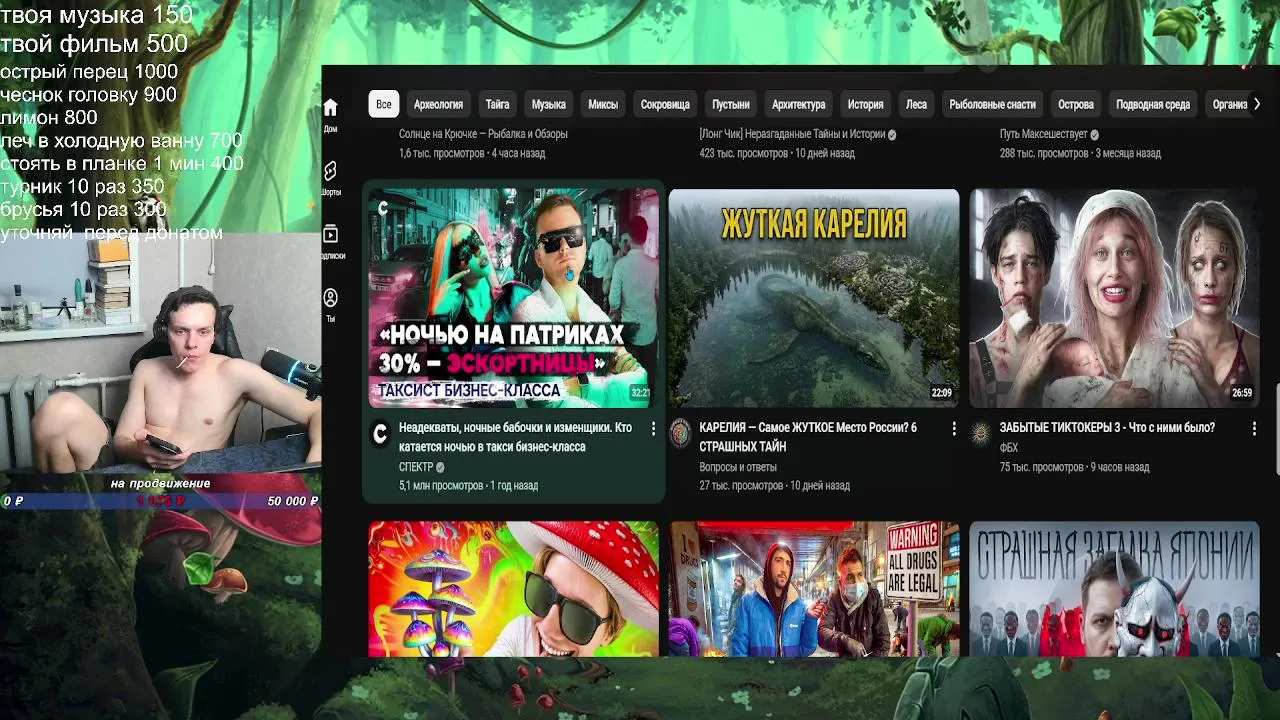
Task: Click the streamer webcam overlay
Action: [x=160, y=355]
